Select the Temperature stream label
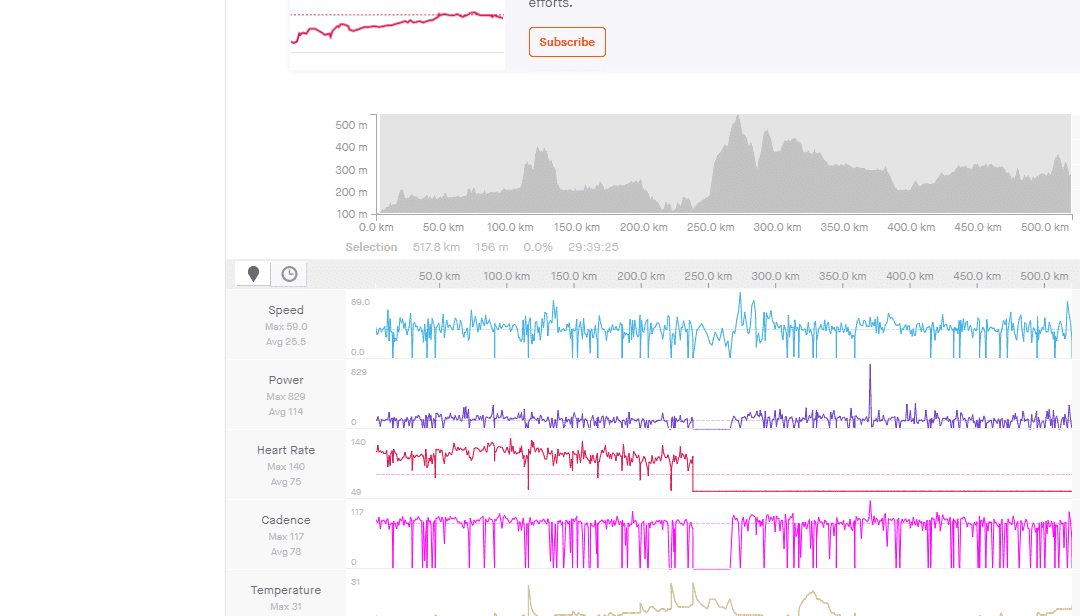The width and height of the screenshot is (1080, 616). click(285, 590)
